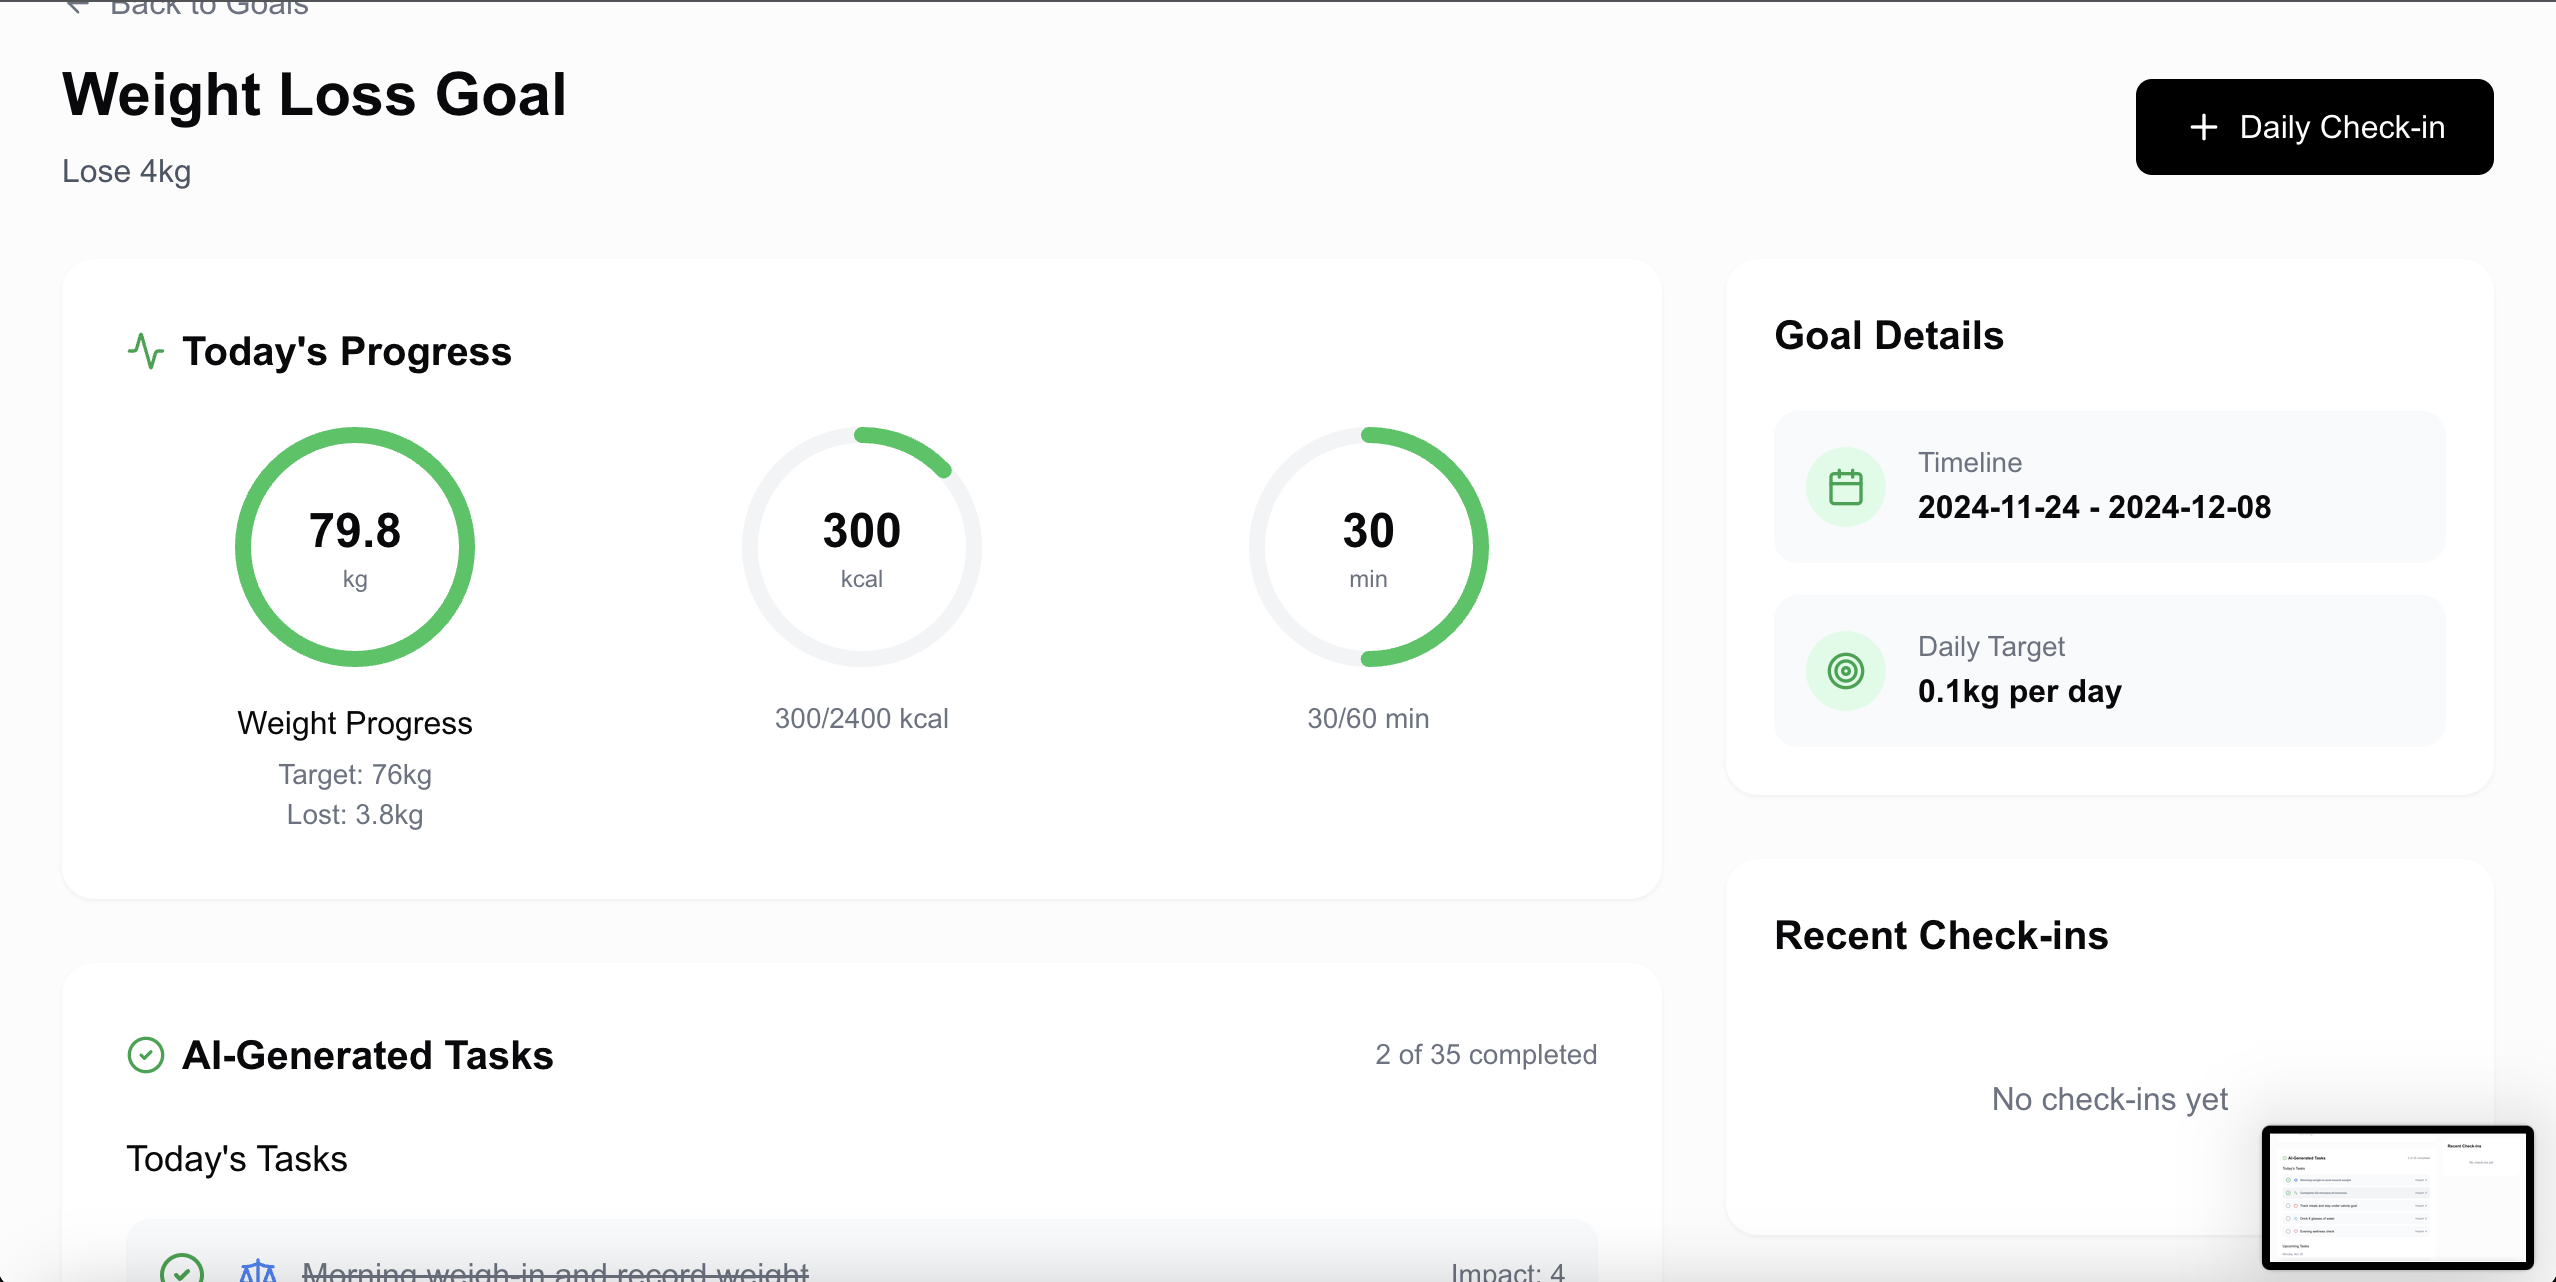Viewport: 2556px width, 1282px height.
Task: Go back via Back to Goals link
Action: [x=209, y=8]
